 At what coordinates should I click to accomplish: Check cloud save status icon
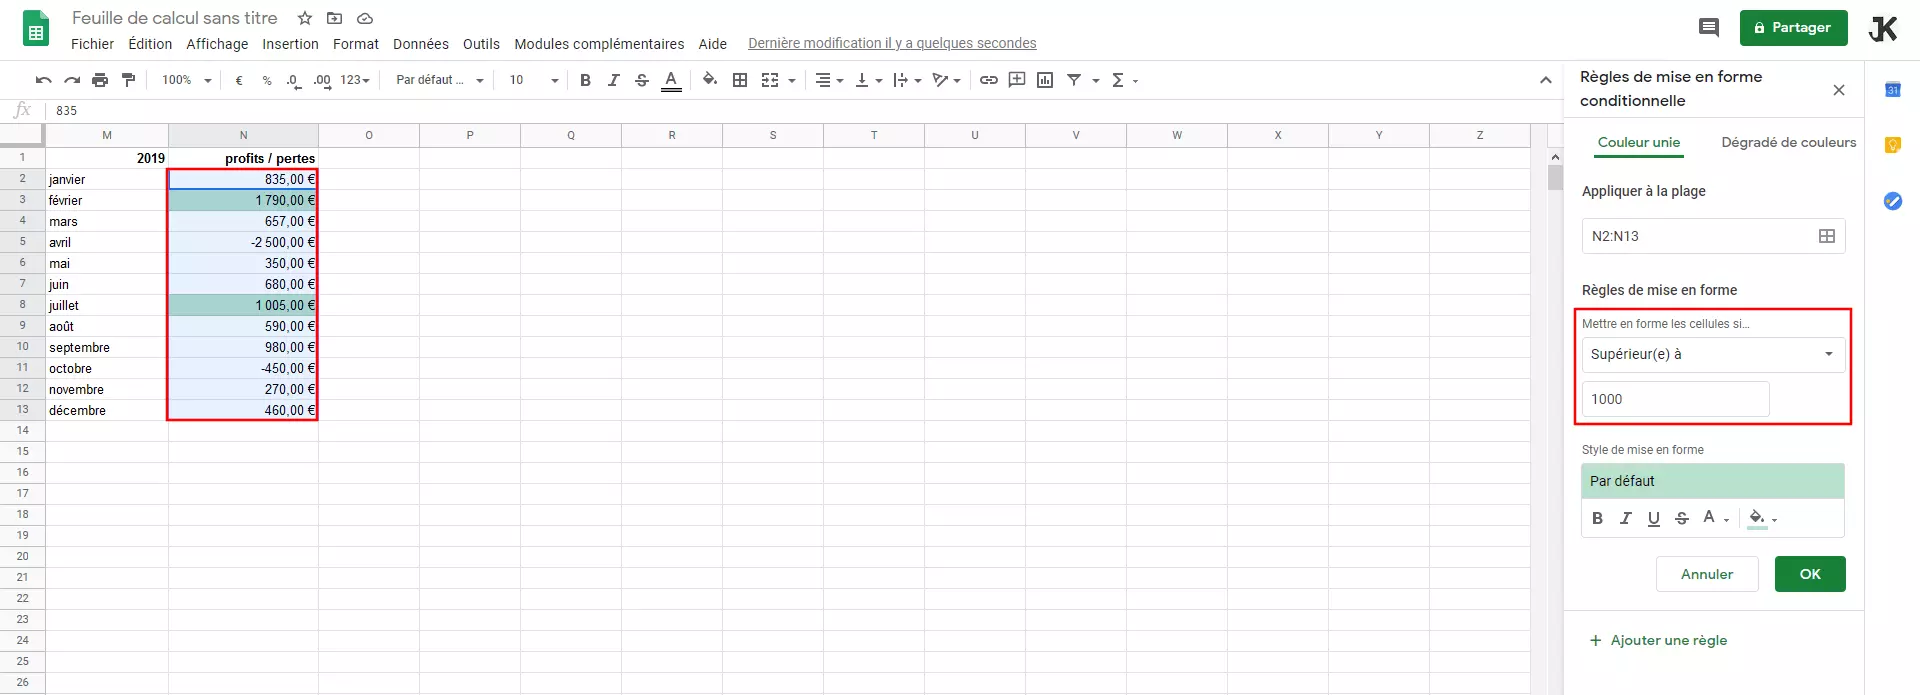[365, 18]
